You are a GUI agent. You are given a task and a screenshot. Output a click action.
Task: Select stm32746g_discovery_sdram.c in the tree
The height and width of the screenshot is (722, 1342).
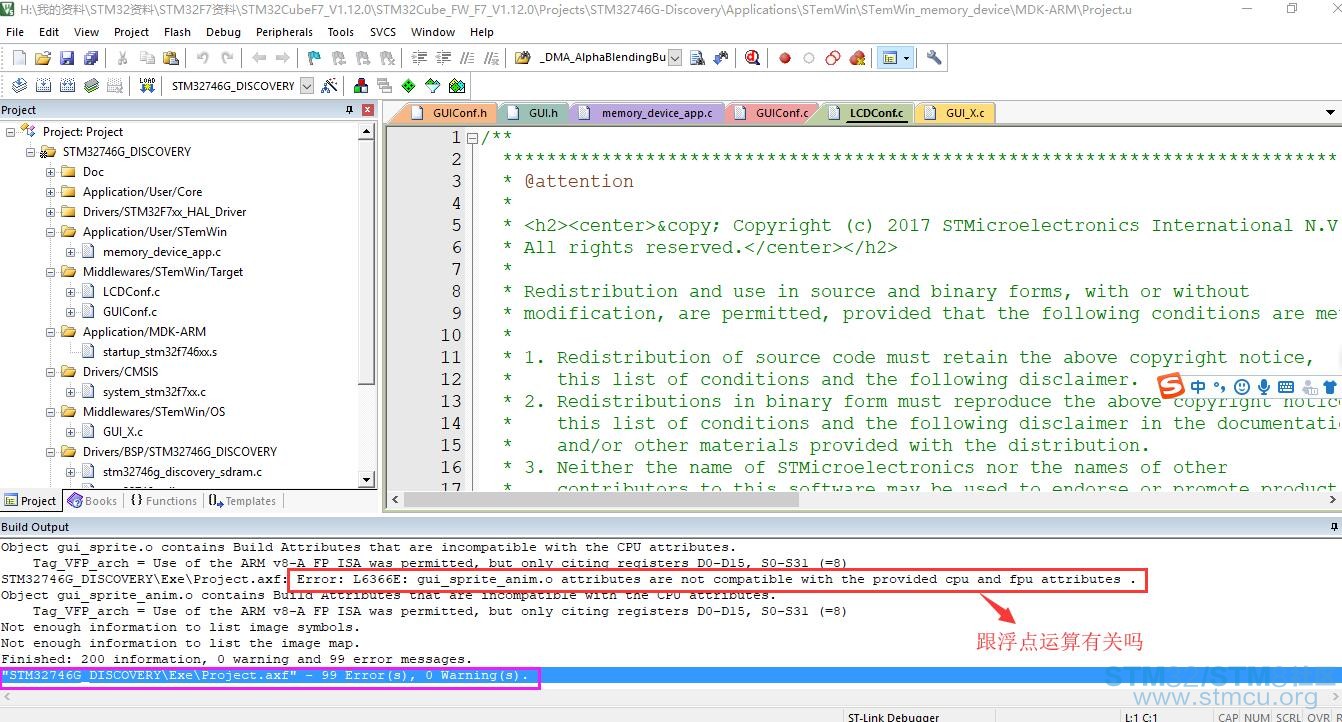(182, 472)
